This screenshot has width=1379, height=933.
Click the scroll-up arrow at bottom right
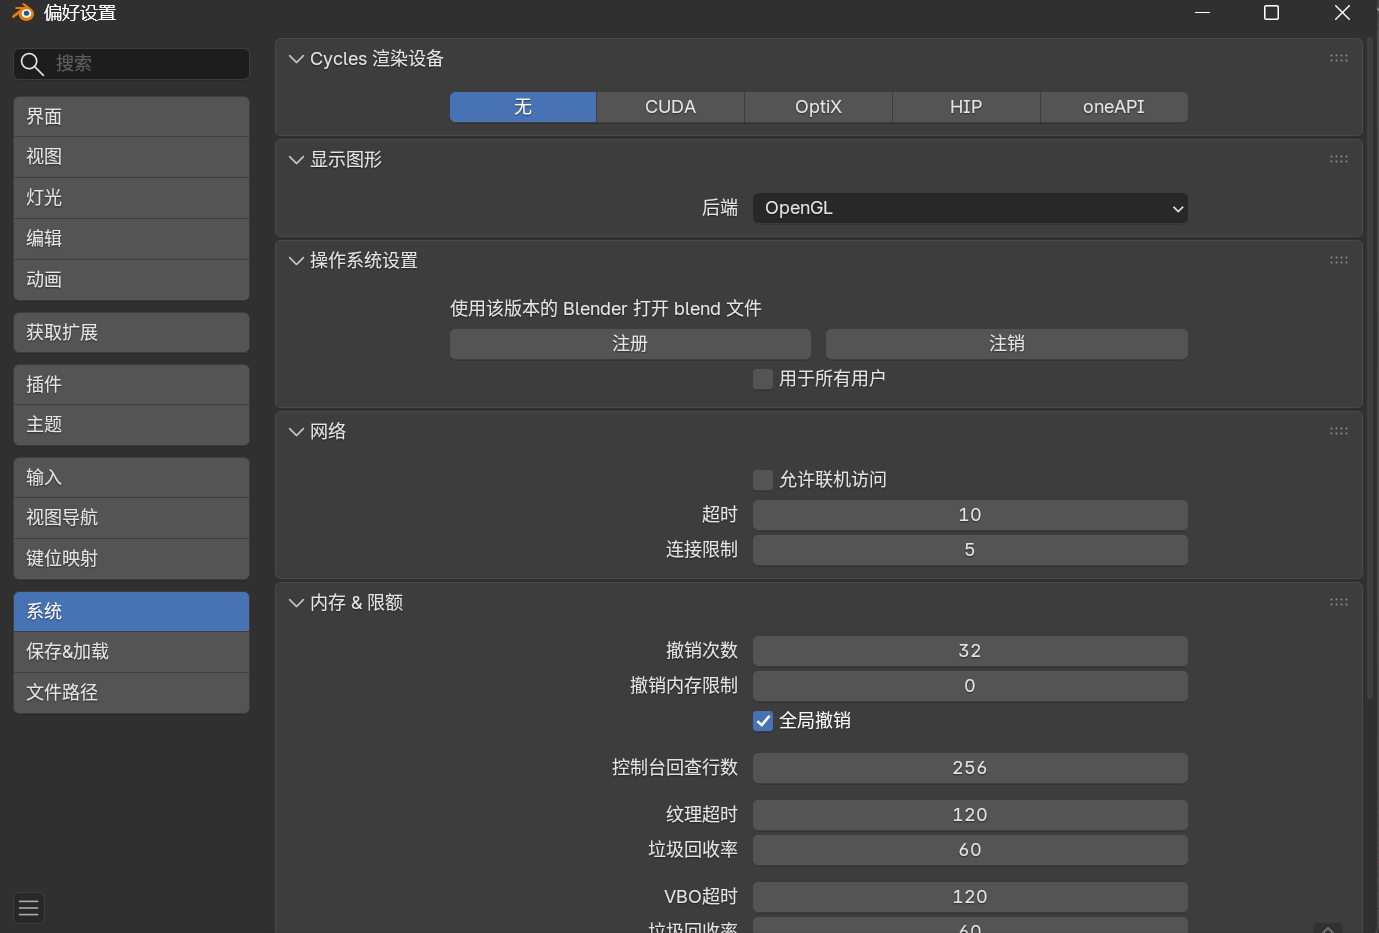(x=1328, y=927)
